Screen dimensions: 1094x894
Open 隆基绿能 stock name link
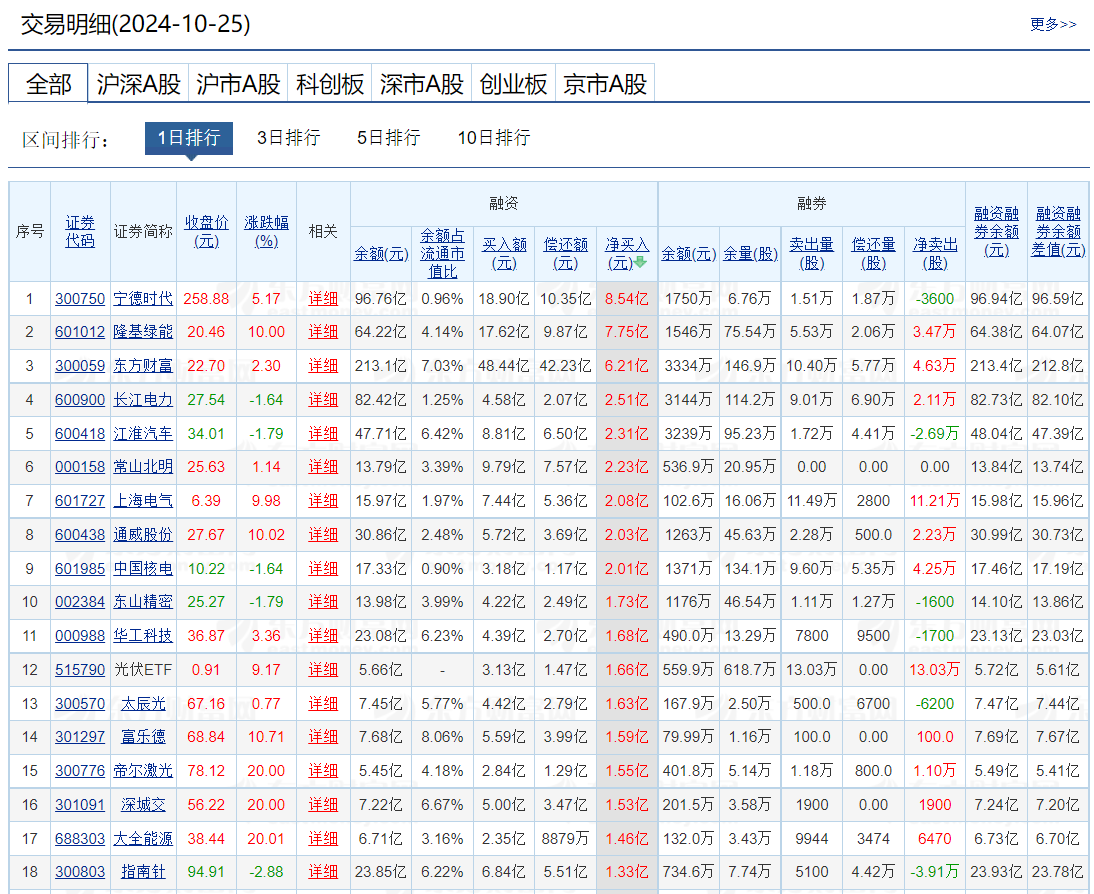click(142, 332)
